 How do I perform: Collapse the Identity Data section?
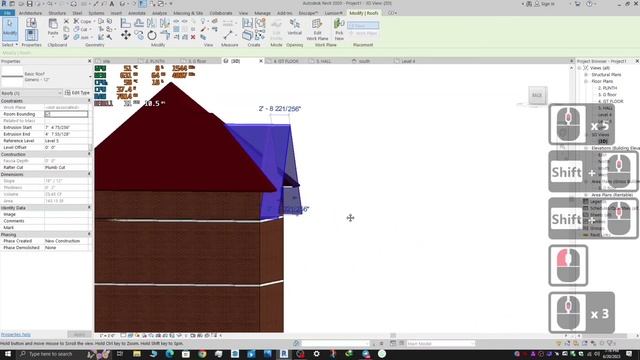89,208
